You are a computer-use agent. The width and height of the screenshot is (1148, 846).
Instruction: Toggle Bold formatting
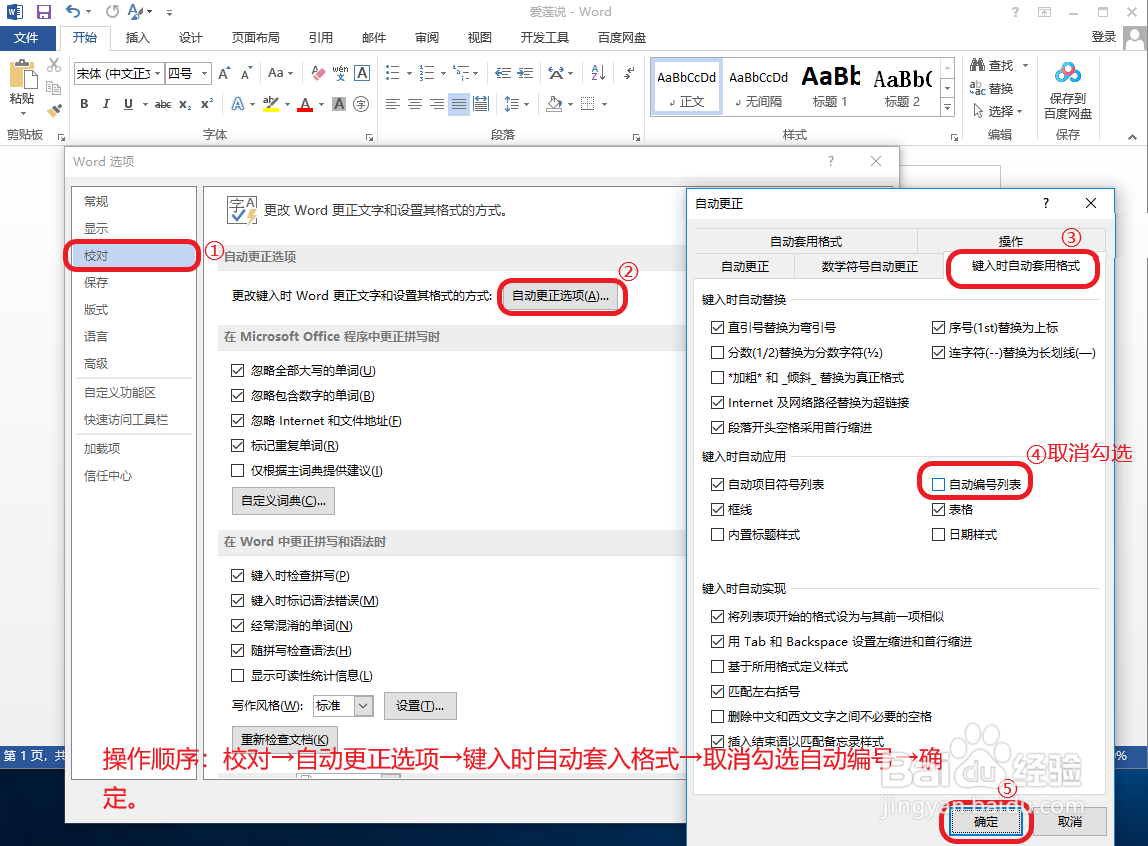tap(84, 104)
